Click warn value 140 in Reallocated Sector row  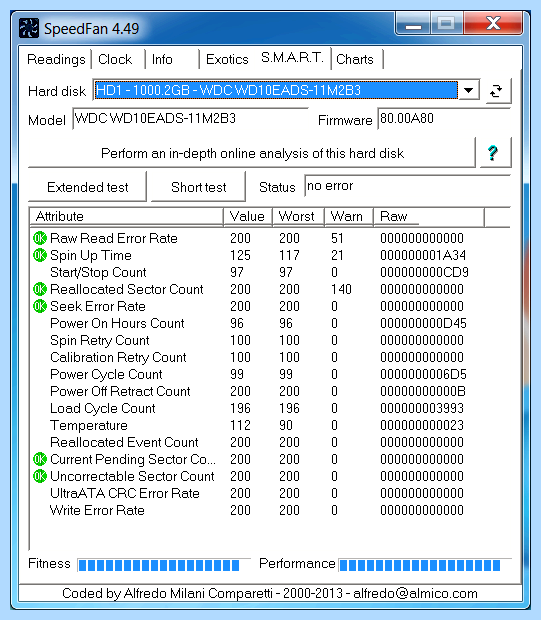coord(341,289)
